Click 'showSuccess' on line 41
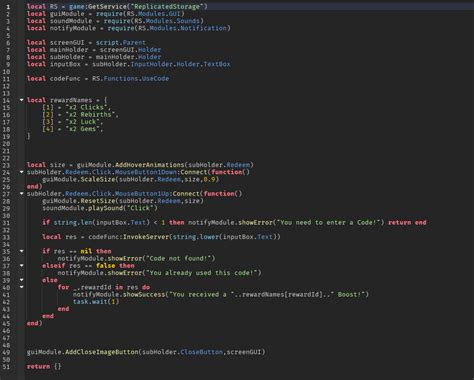The image size is (474, 380). pos(144,295)
